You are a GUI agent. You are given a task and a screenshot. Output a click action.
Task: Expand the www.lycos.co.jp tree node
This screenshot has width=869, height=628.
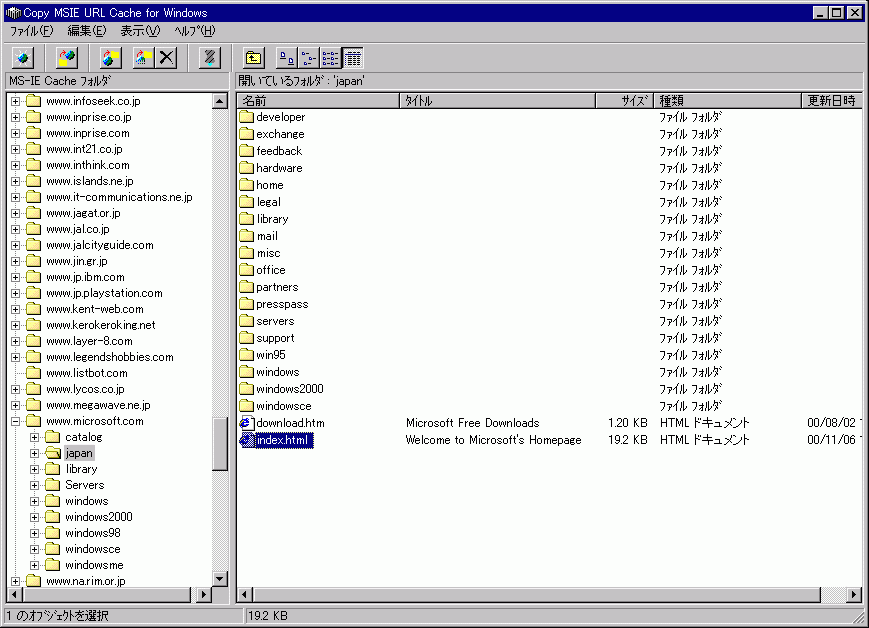pyautogui.click(x=16, y=390)
